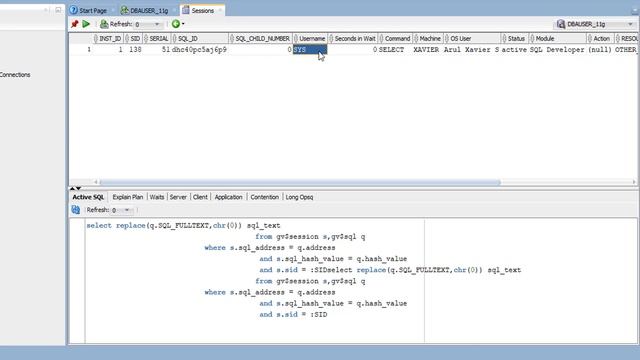Click the Refresh icon in the top toolbar
This screenshot has height=360, width=640.
coord(104,24)
